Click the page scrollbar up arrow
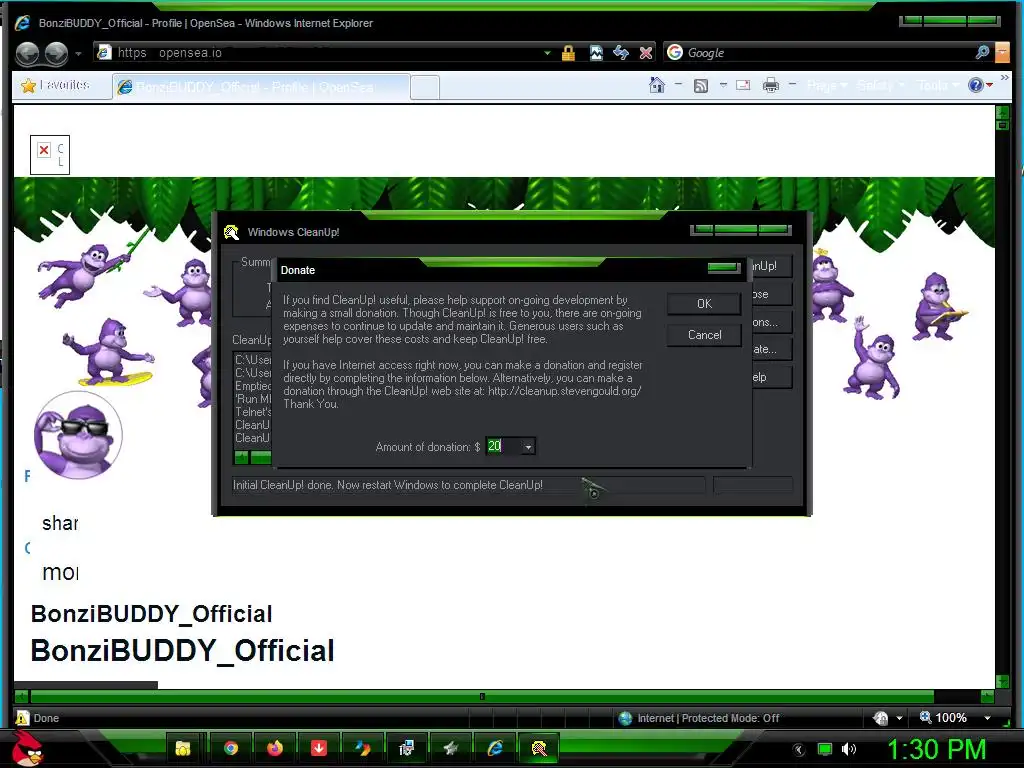The image size is (1024, 768). click(1002, 112)
